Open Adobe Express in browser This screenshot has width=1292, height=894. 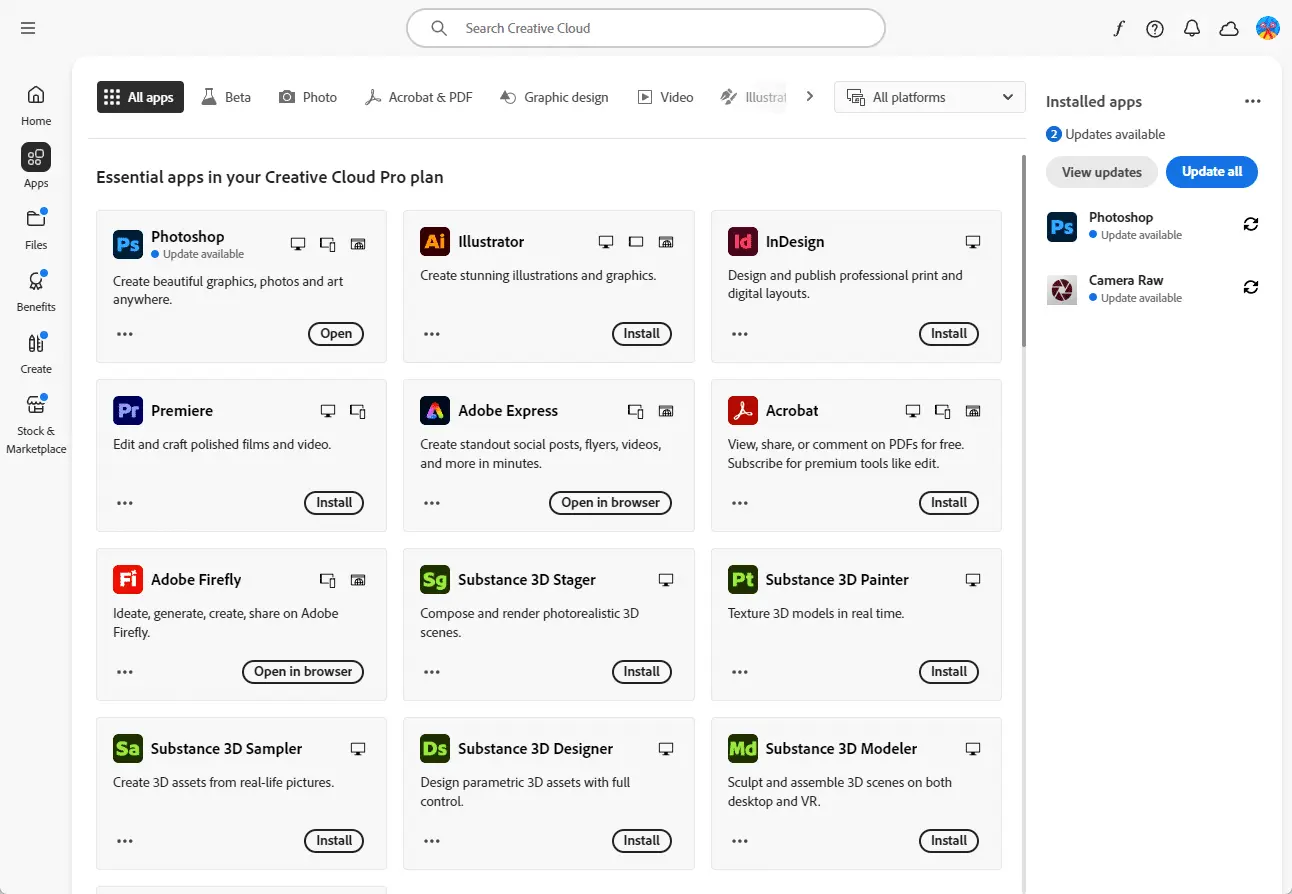click(610, 502)
